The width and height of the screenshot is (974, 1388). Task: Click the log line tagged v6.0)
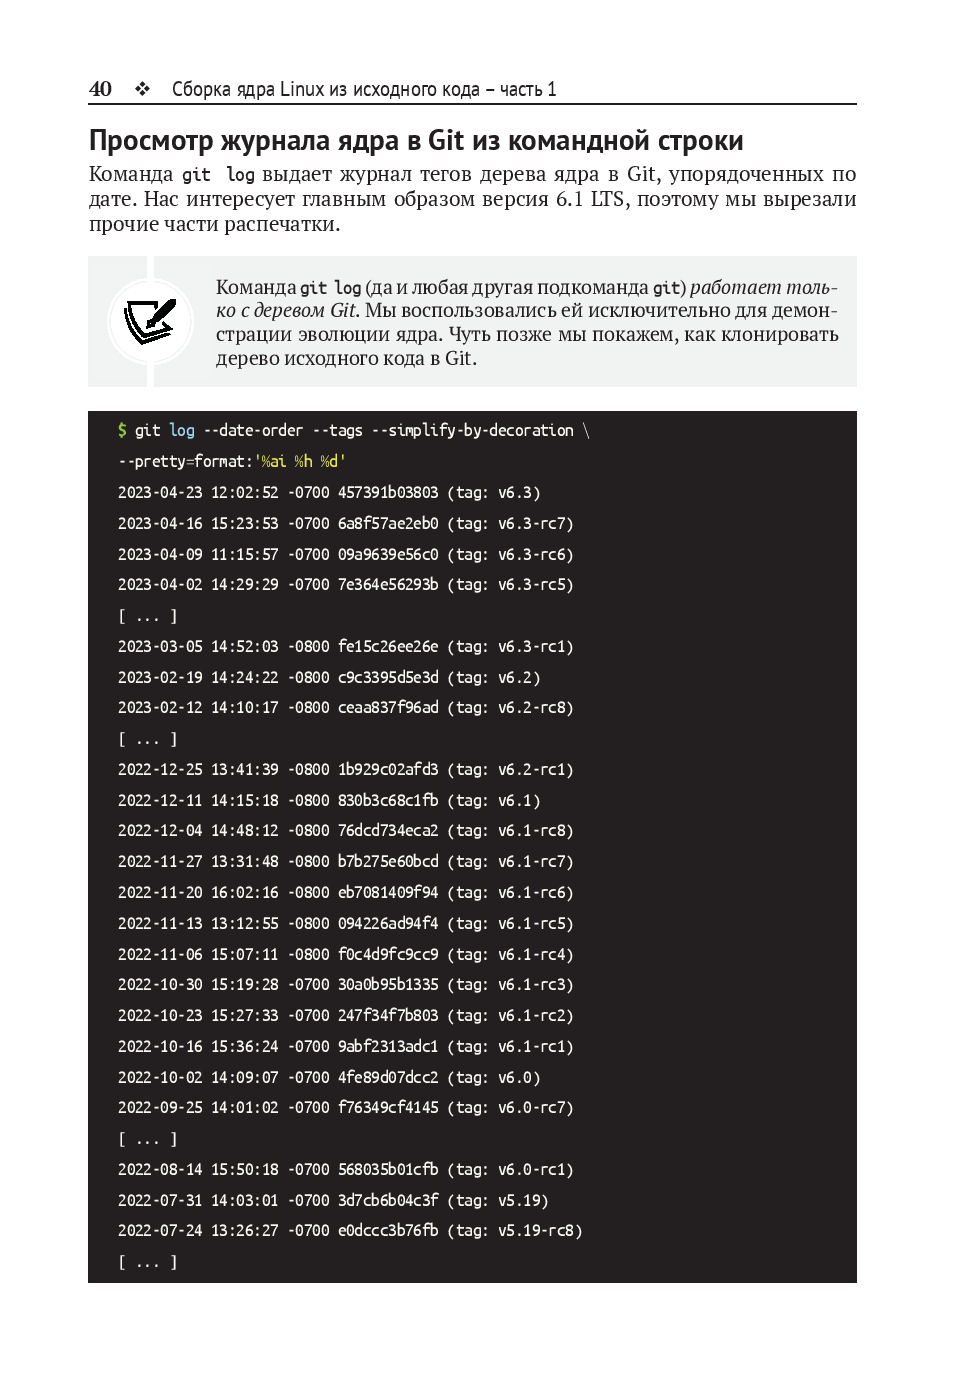(x=329, y=1077)
